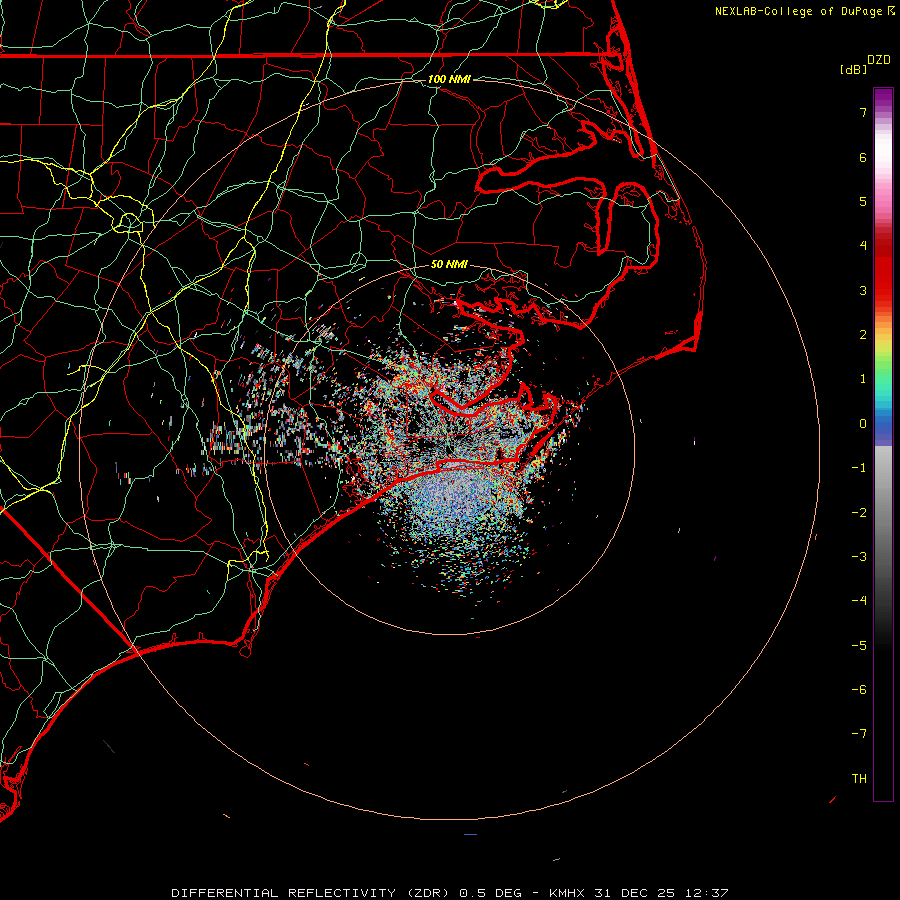Click the NEXLAB-College of DuPage logo icon

[891, 11]
